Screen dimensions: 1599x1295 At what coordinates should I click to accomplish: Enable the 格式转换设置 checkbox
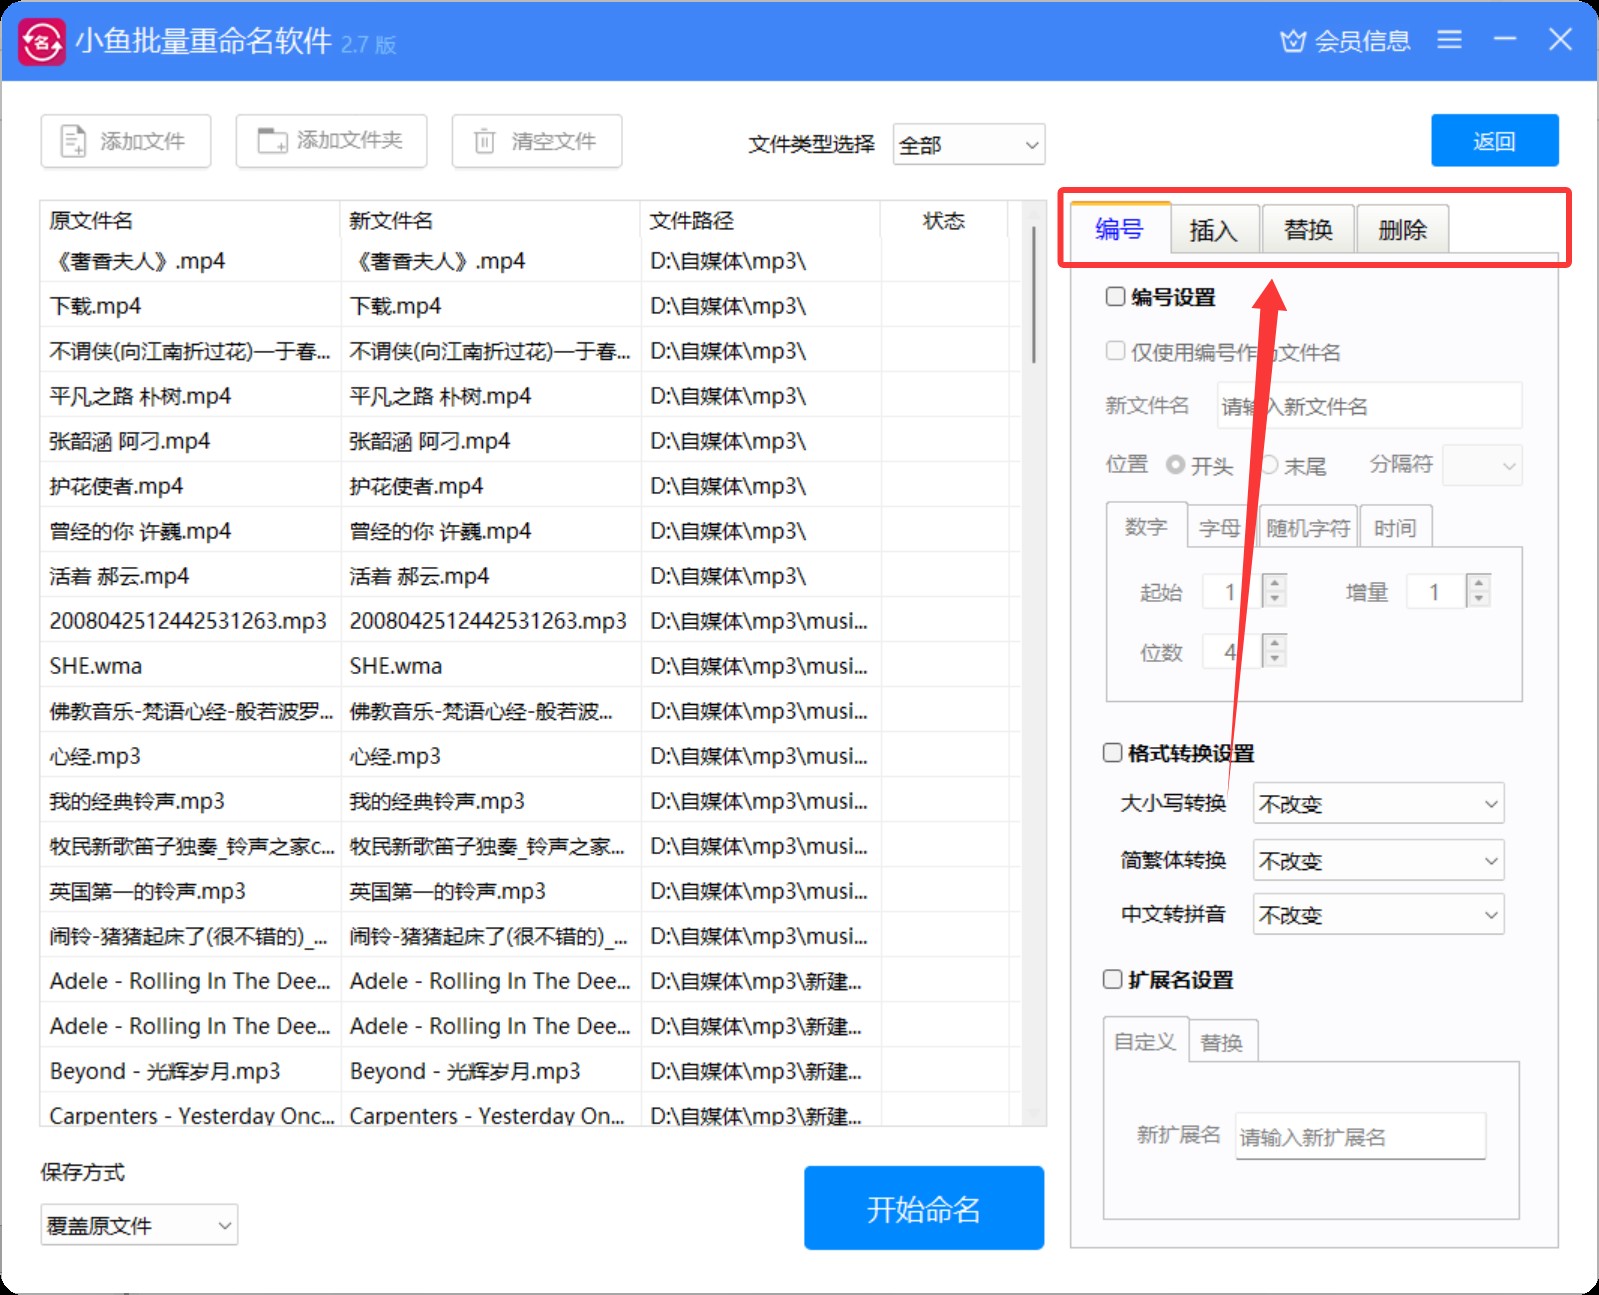1112,753
